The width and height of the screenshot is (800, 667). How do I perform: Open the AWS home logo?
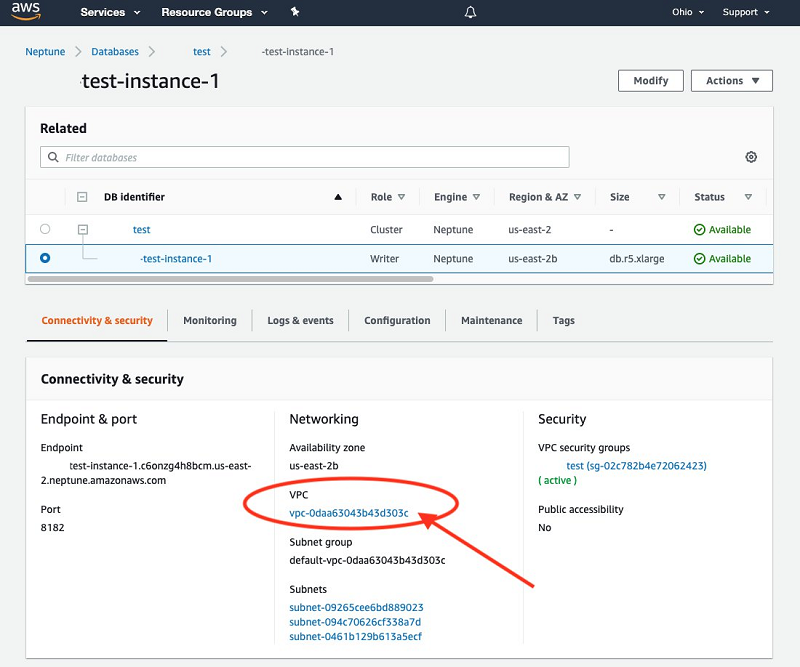[x=26, y=11]
